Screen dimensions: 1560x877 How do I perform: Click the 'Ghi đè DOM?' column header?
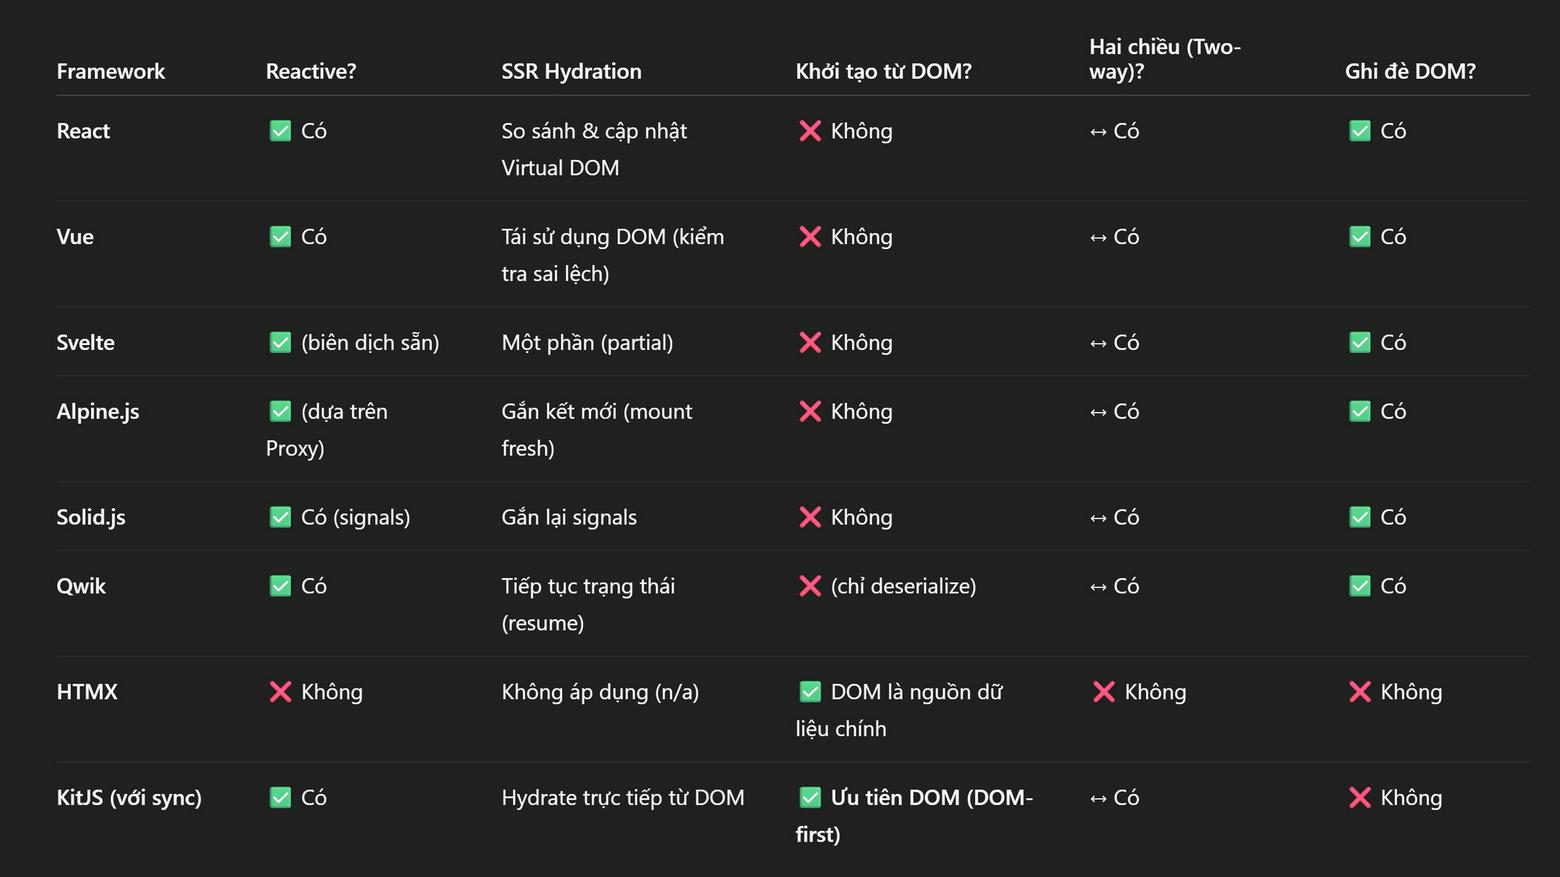click(1410, 71)
